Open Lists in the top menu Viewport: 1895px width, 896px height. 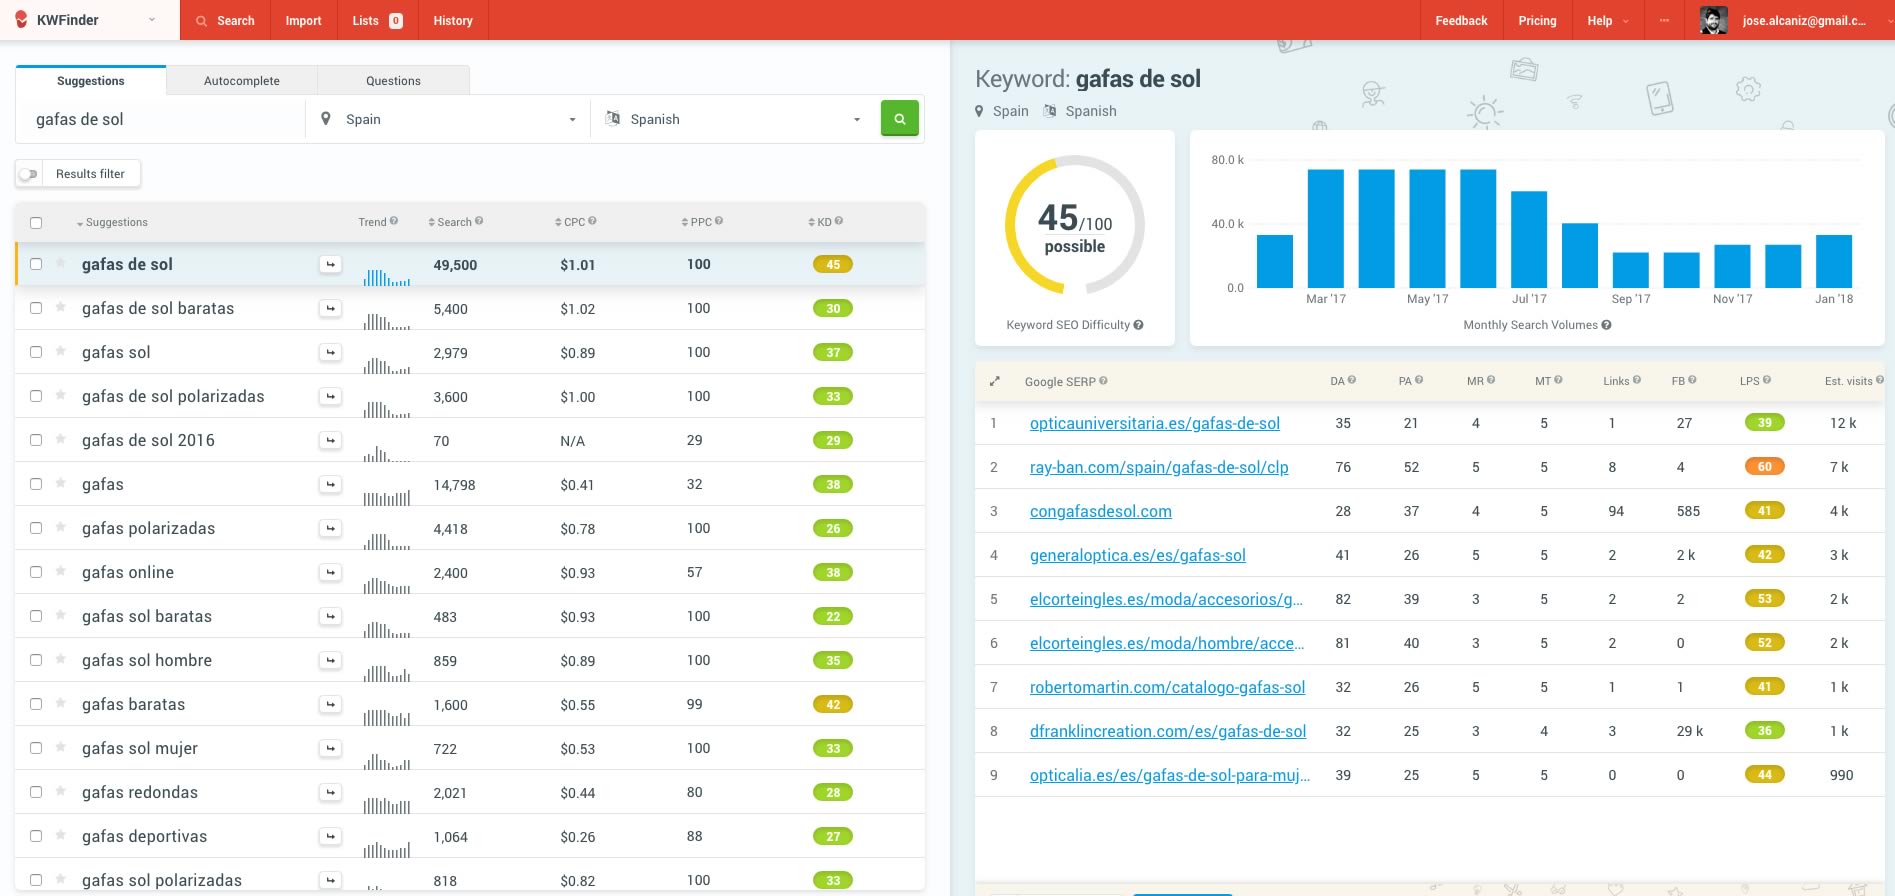(x=377, y=20)
